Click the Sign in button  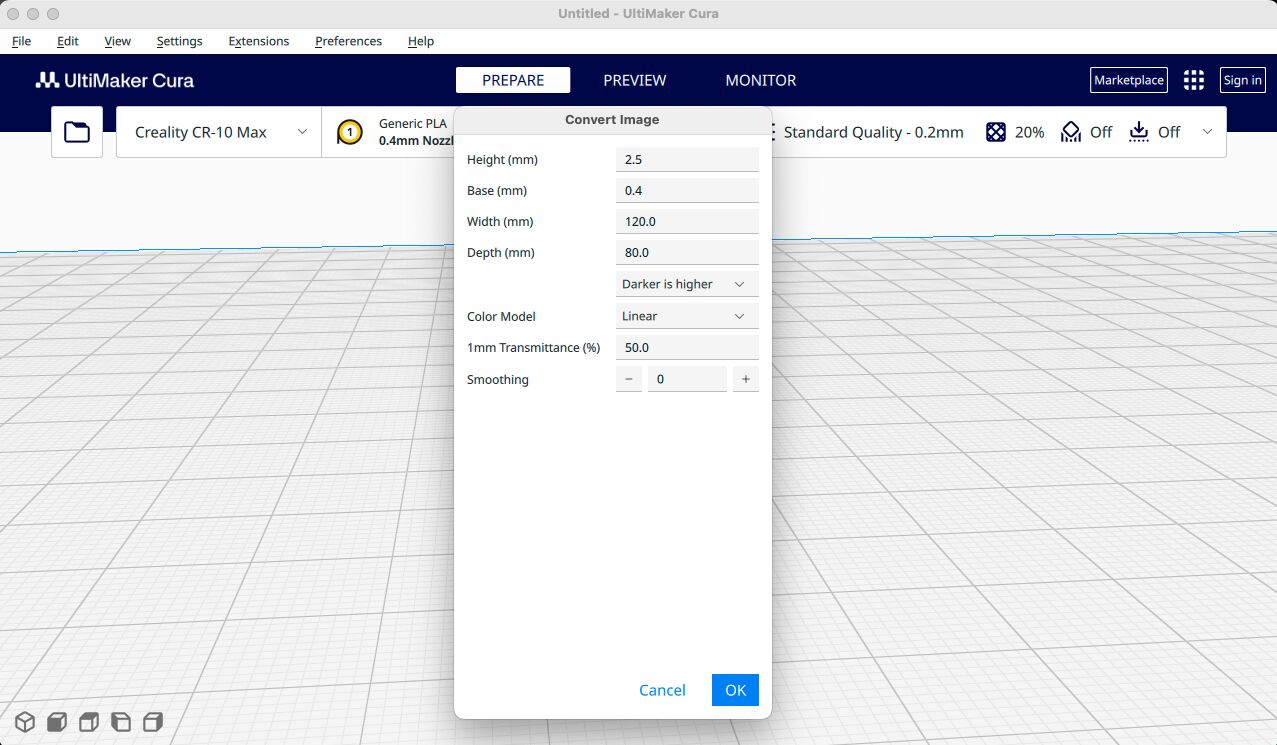click(x=1243, y=80)
